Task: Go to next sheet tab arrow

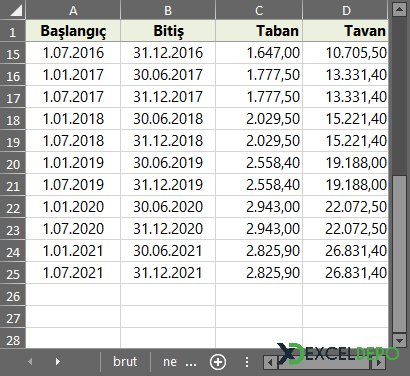Action: [58, 362]
